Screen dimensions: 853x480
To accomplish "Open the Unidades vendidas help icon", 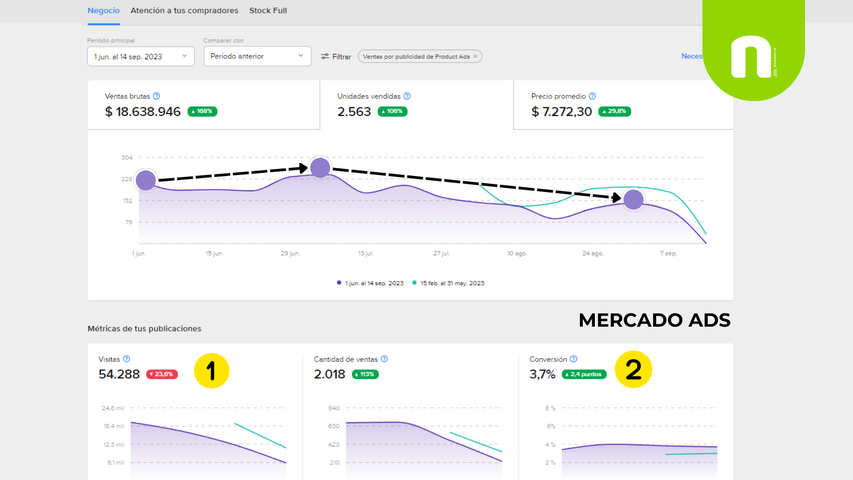I will coord(407,96).
